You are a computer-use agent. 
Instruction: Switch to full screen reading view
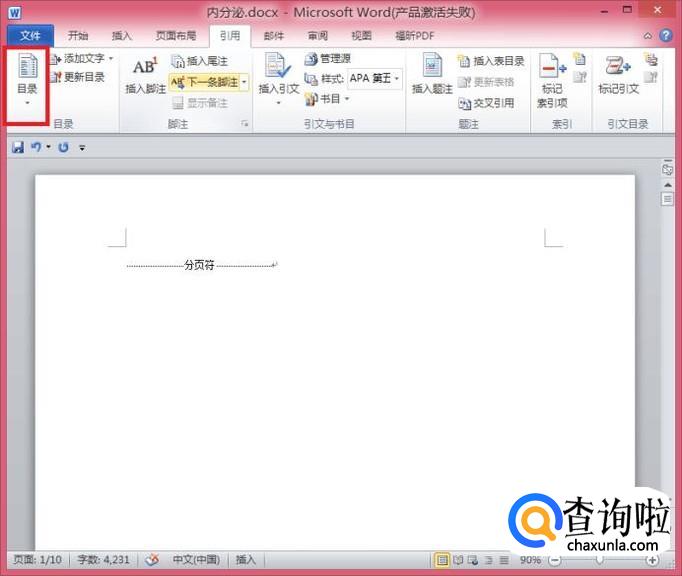458,560
